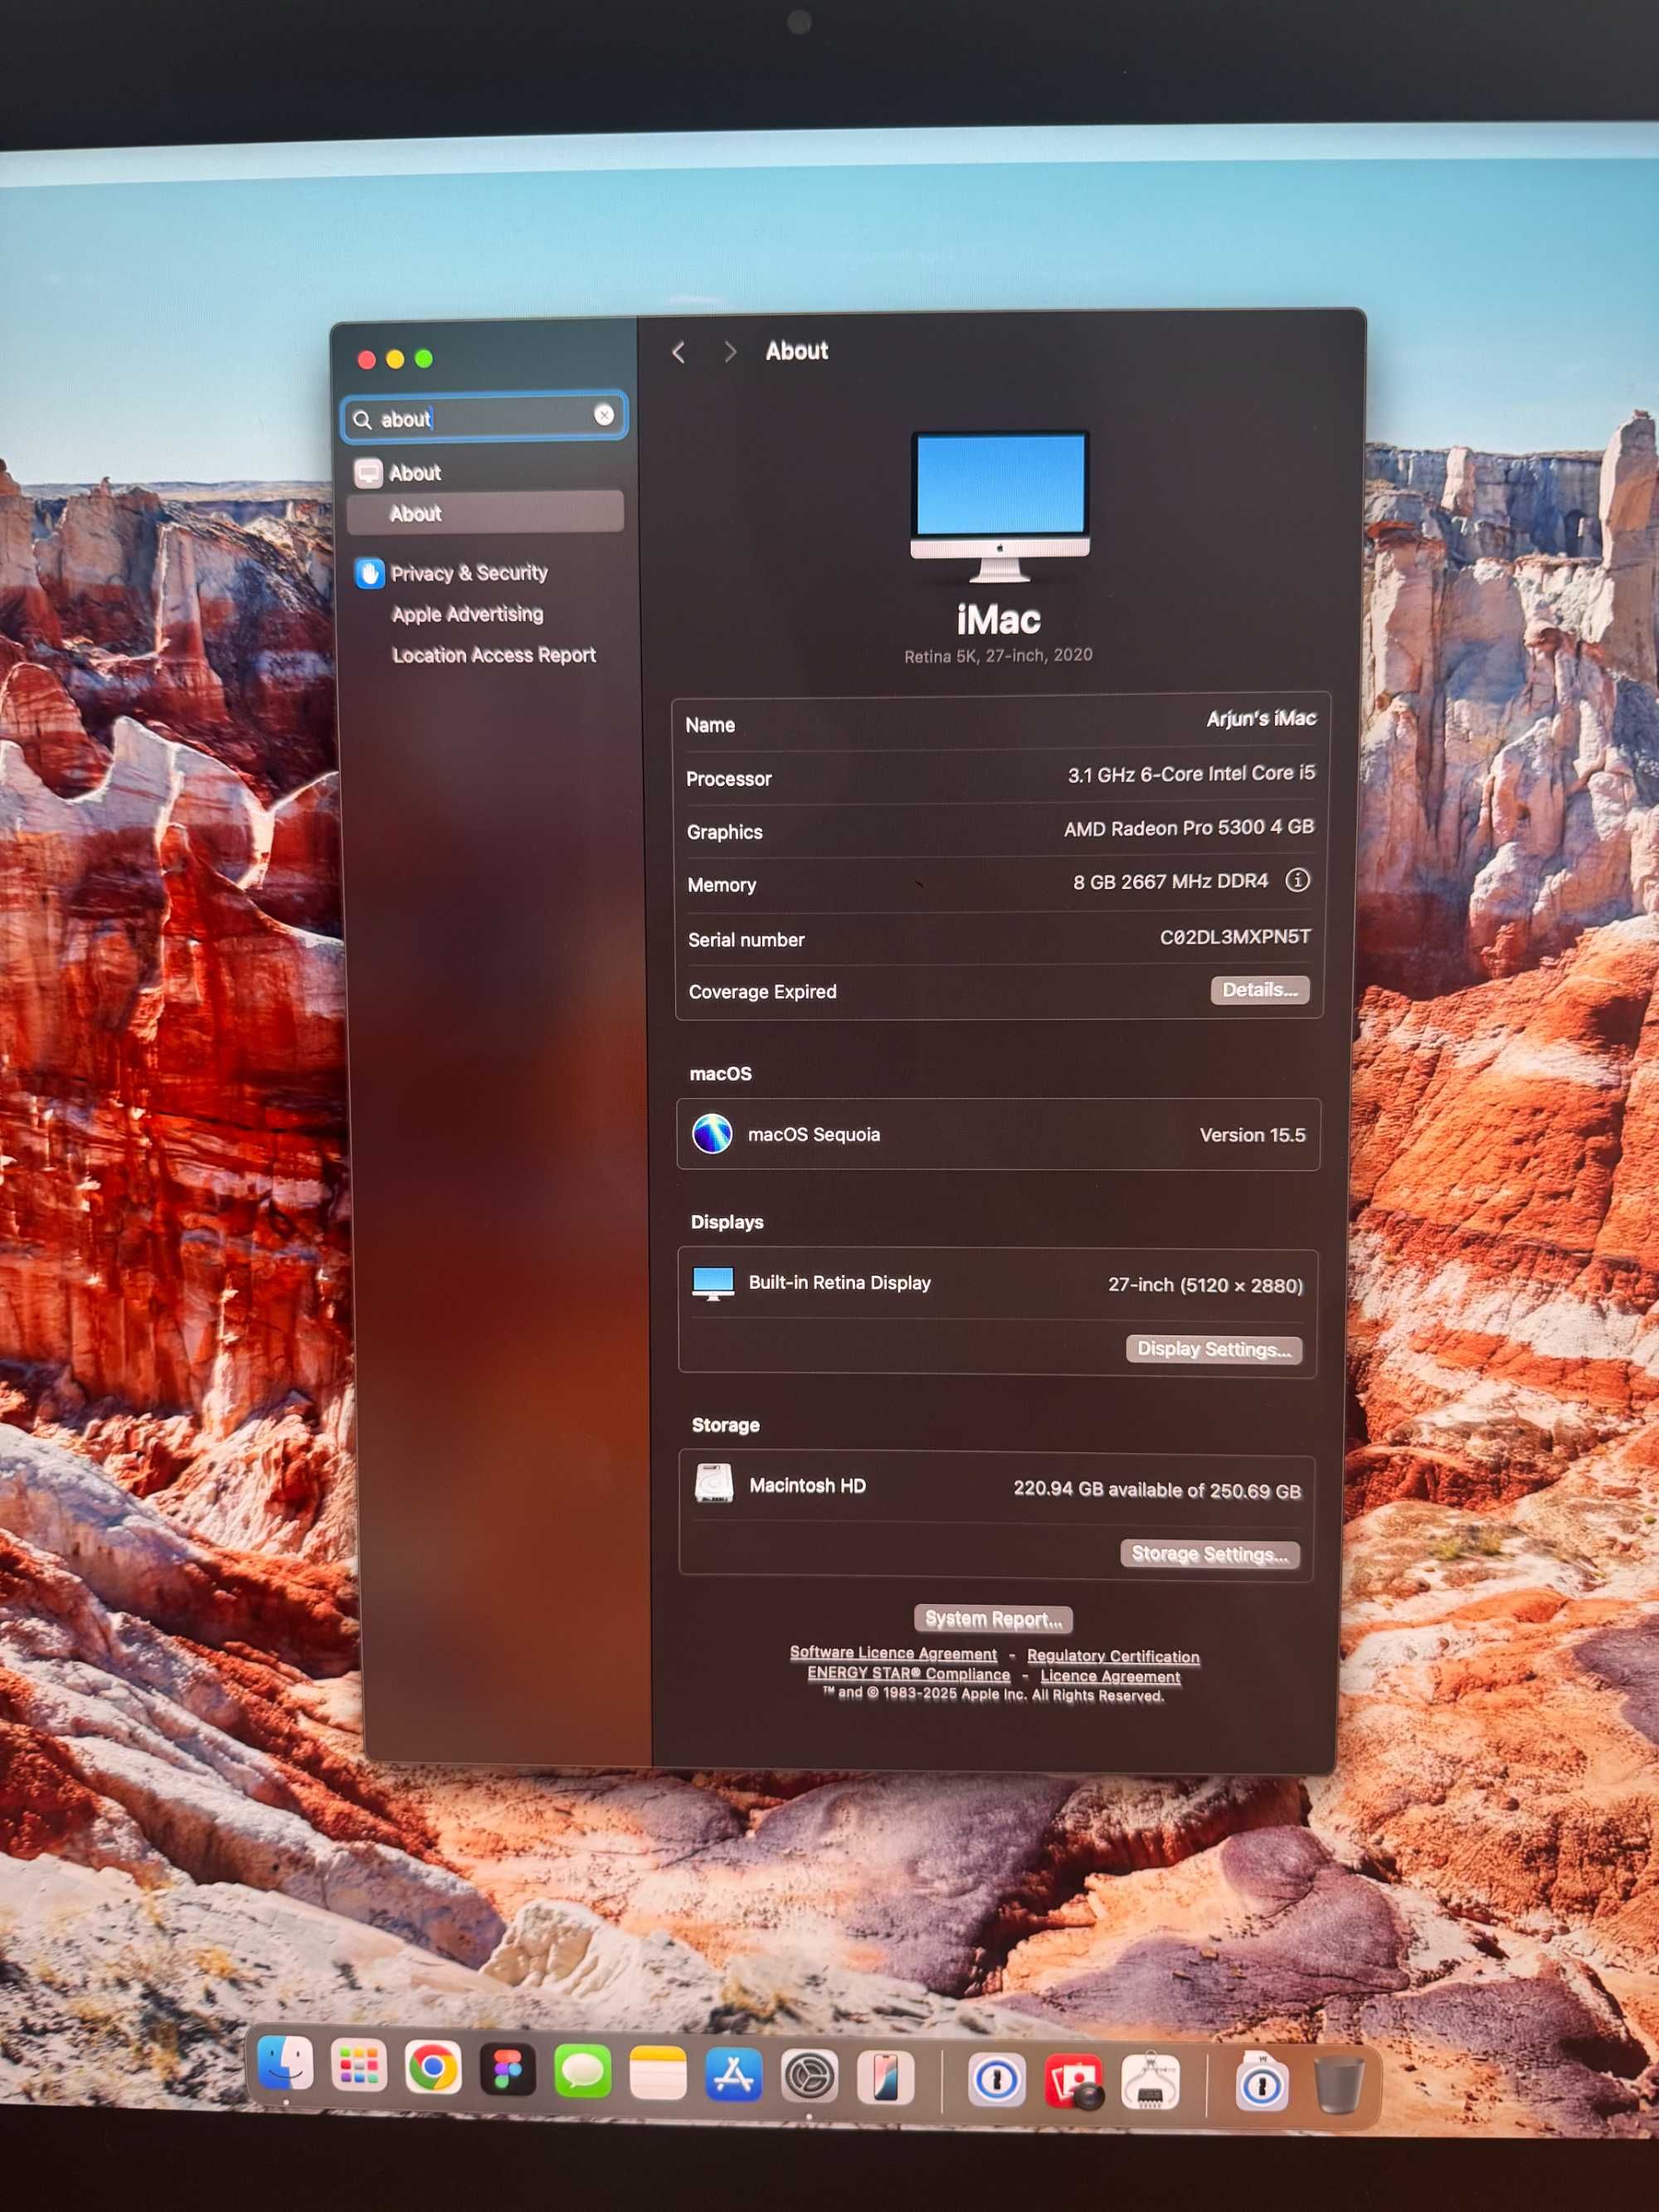Click the macOS Sequoia label
Viewport: 1659px width, 2212px height.
click(814, 1135)
